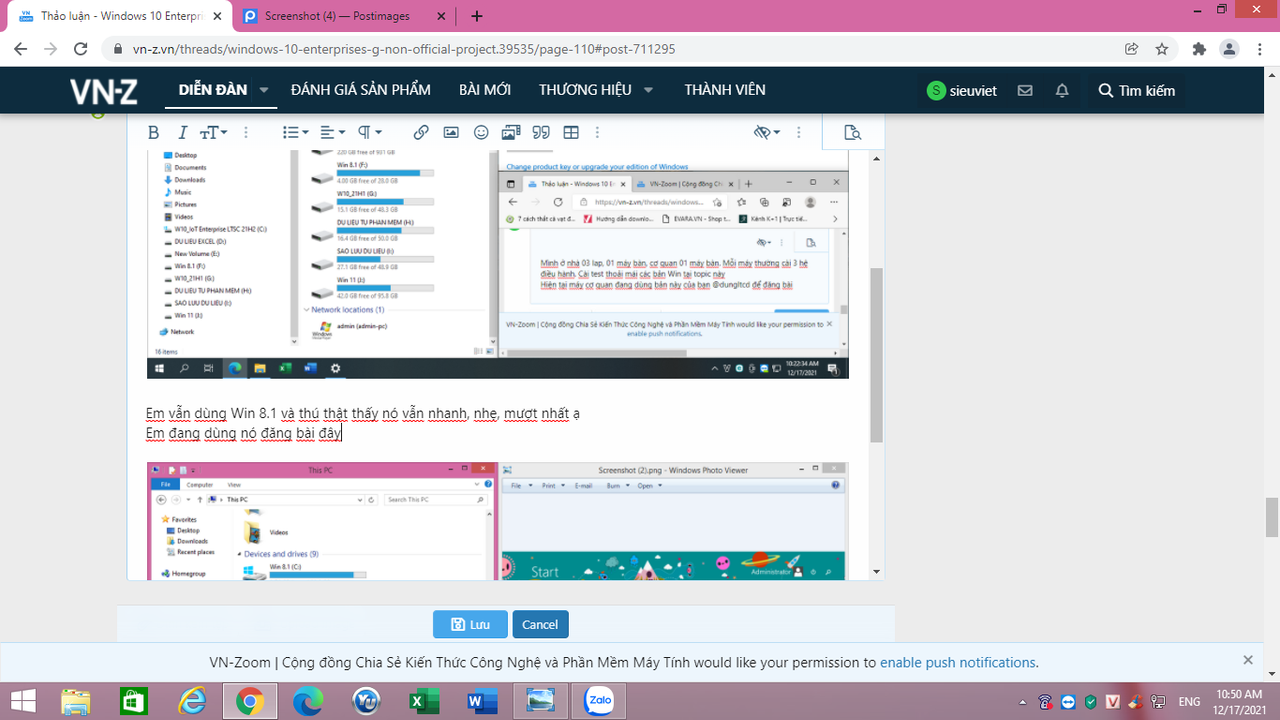Open the BÀI MỚI menu item
The height and width of the screenshot is (720, 1280).
click(x=487, y=89)
